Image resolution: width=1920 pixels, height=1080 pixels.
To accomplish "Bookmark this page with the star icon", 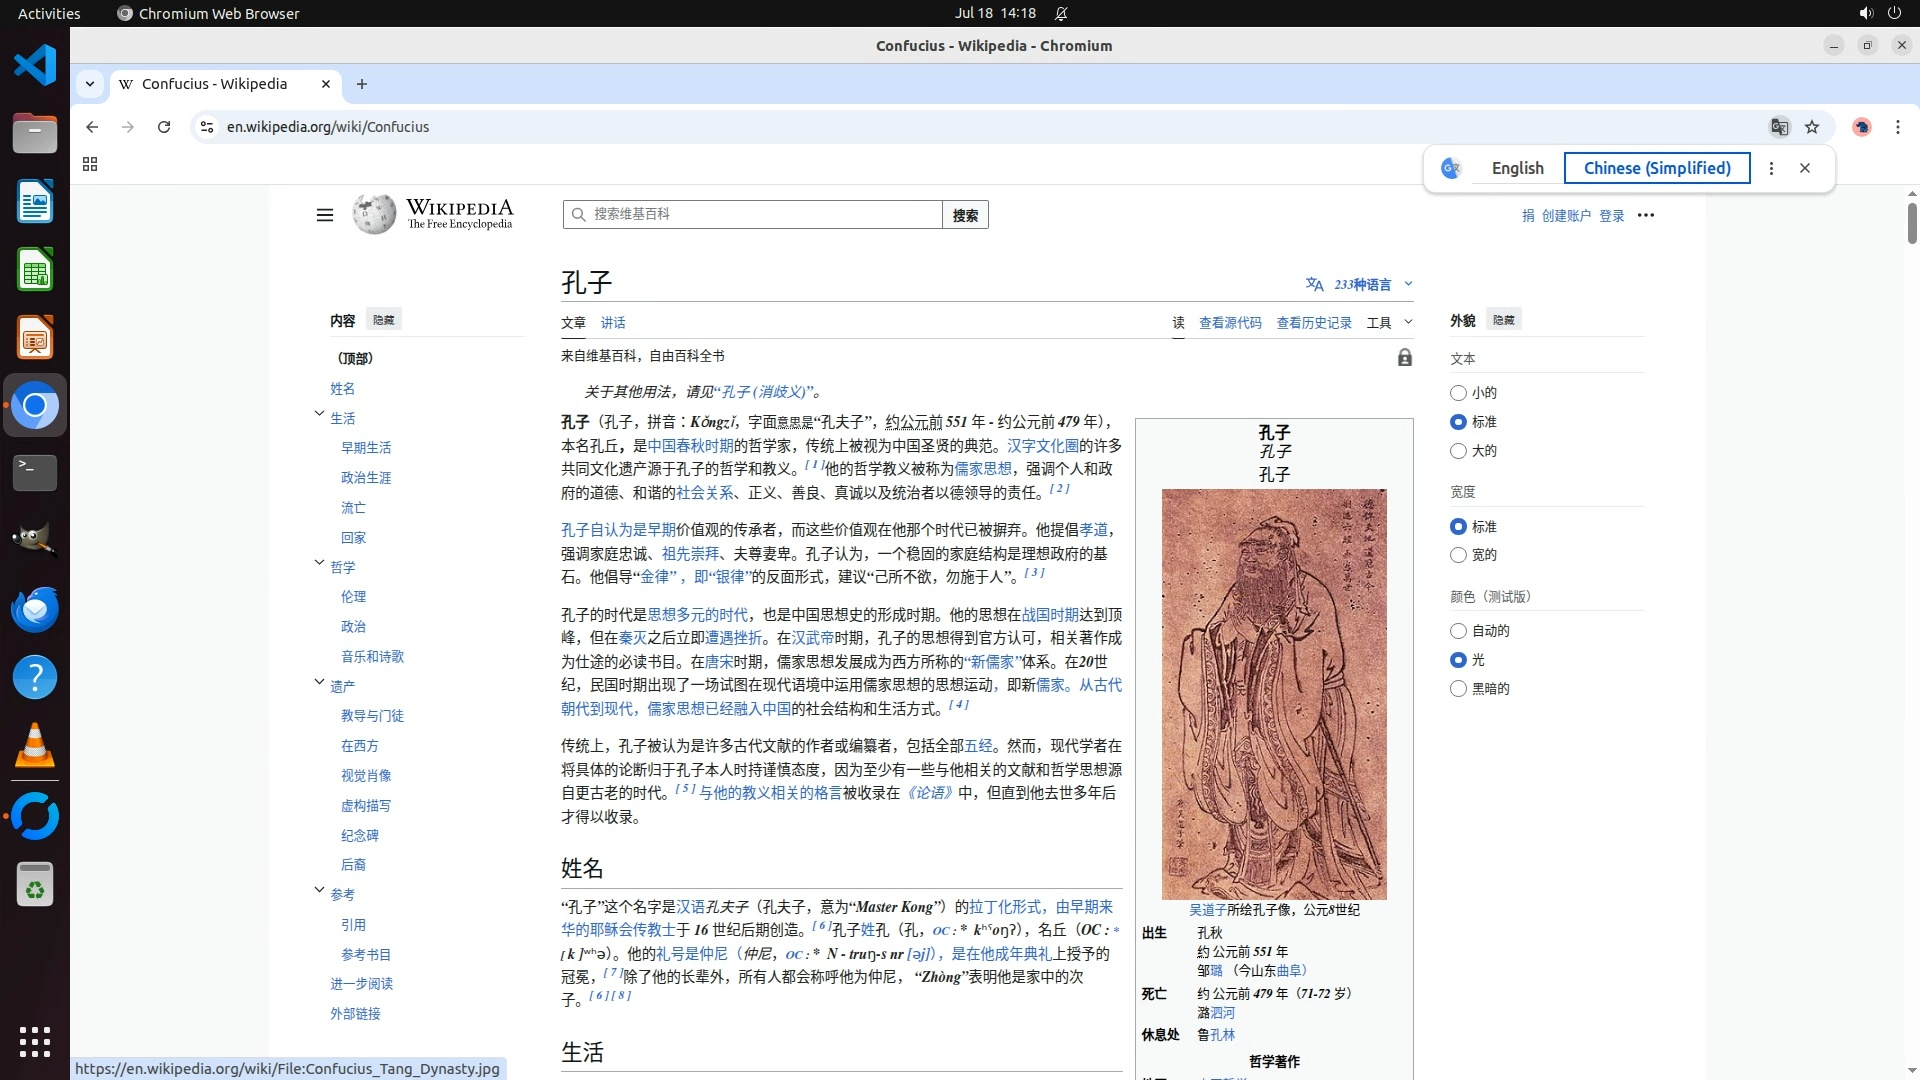I will 1812,127.
